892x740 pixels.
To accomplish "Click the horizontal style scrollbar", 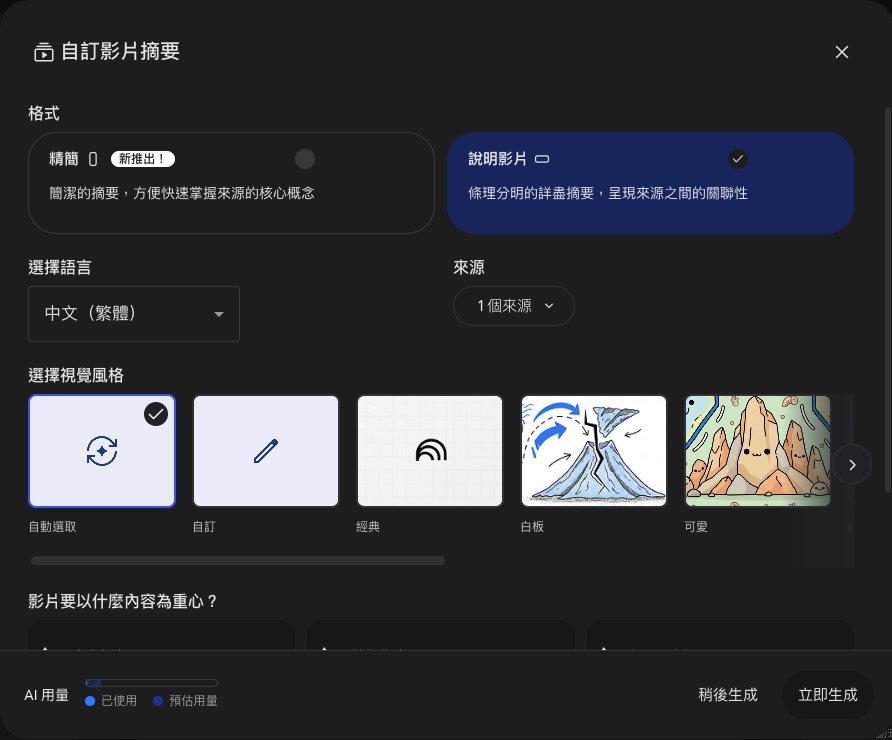I will [238, 561].
